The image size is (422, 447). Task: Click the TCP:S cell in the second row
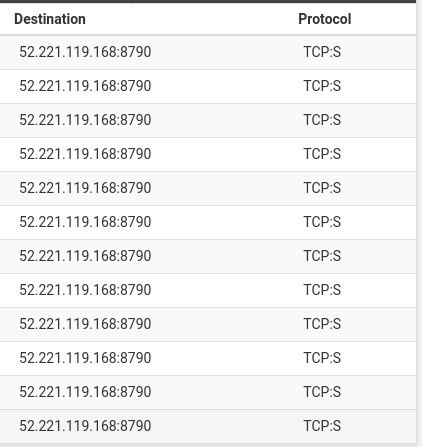(x=322, y=86)
